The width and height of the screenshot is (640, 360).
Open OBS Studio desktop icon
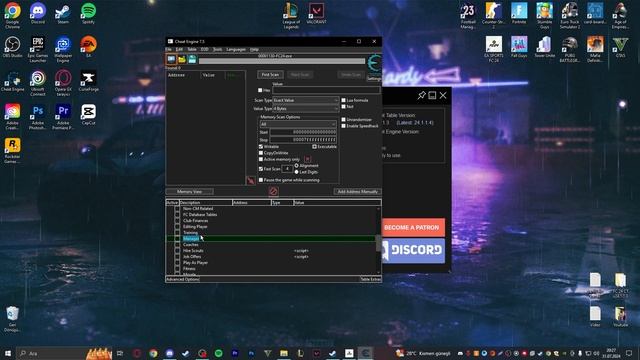coord(13,47)
